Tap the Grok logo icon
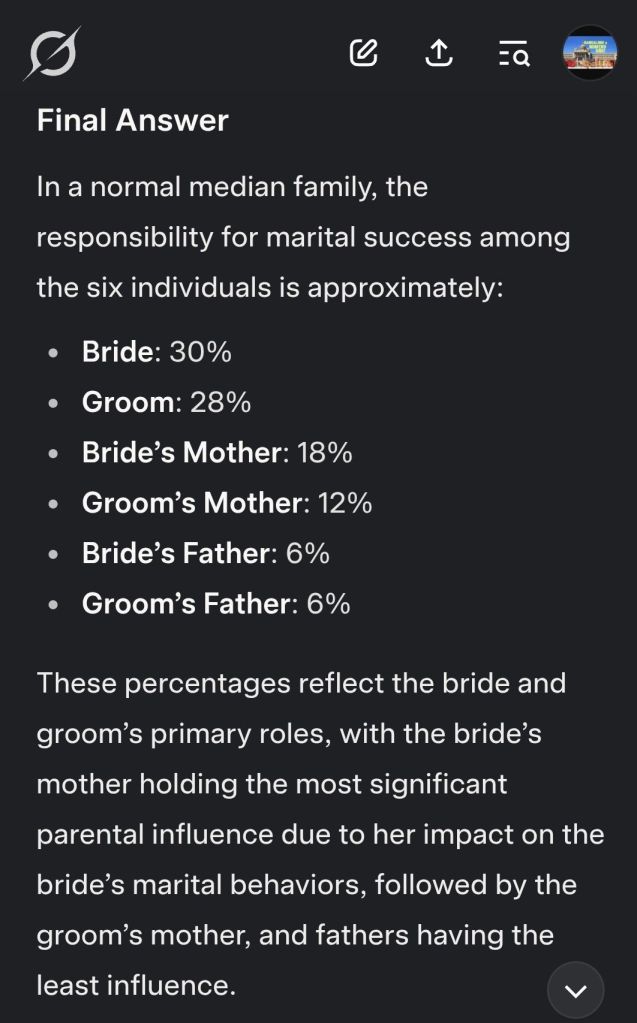The height and width of the screenshot is (1023, 637). [x=52, y=53]
